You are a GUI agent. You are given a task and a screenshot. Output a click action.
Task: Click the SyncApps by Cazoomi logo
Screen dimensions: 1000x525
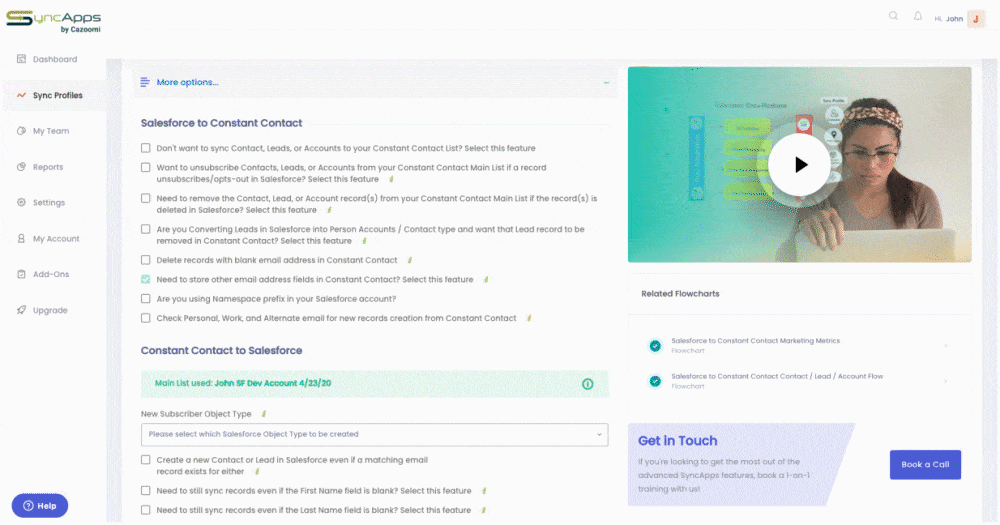click(x=54, y=21)
